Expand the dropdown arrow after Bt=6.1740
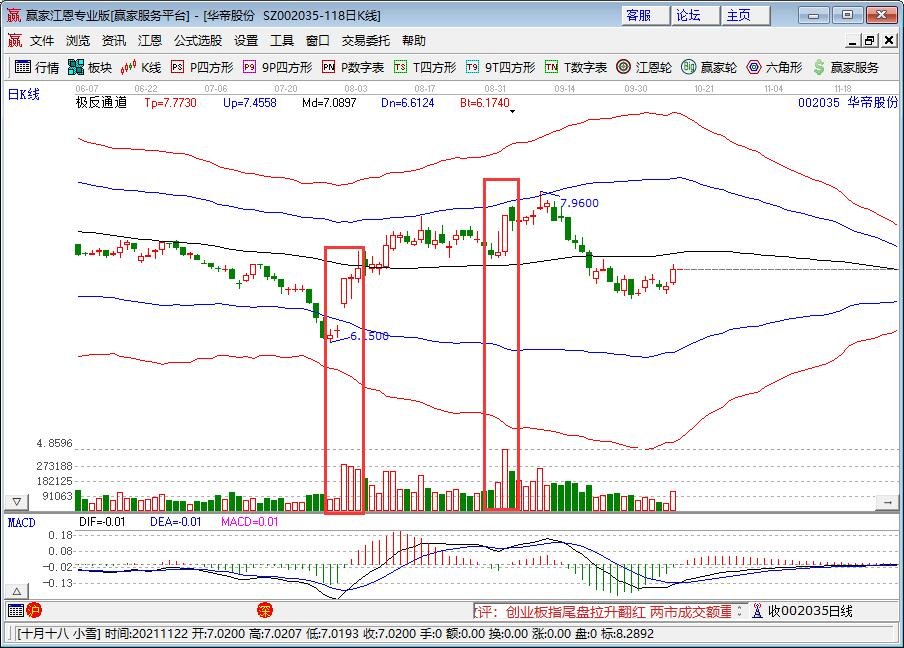The width and height of the screenshot is (904, 648). pyautogui.click(x=512, y=111)
